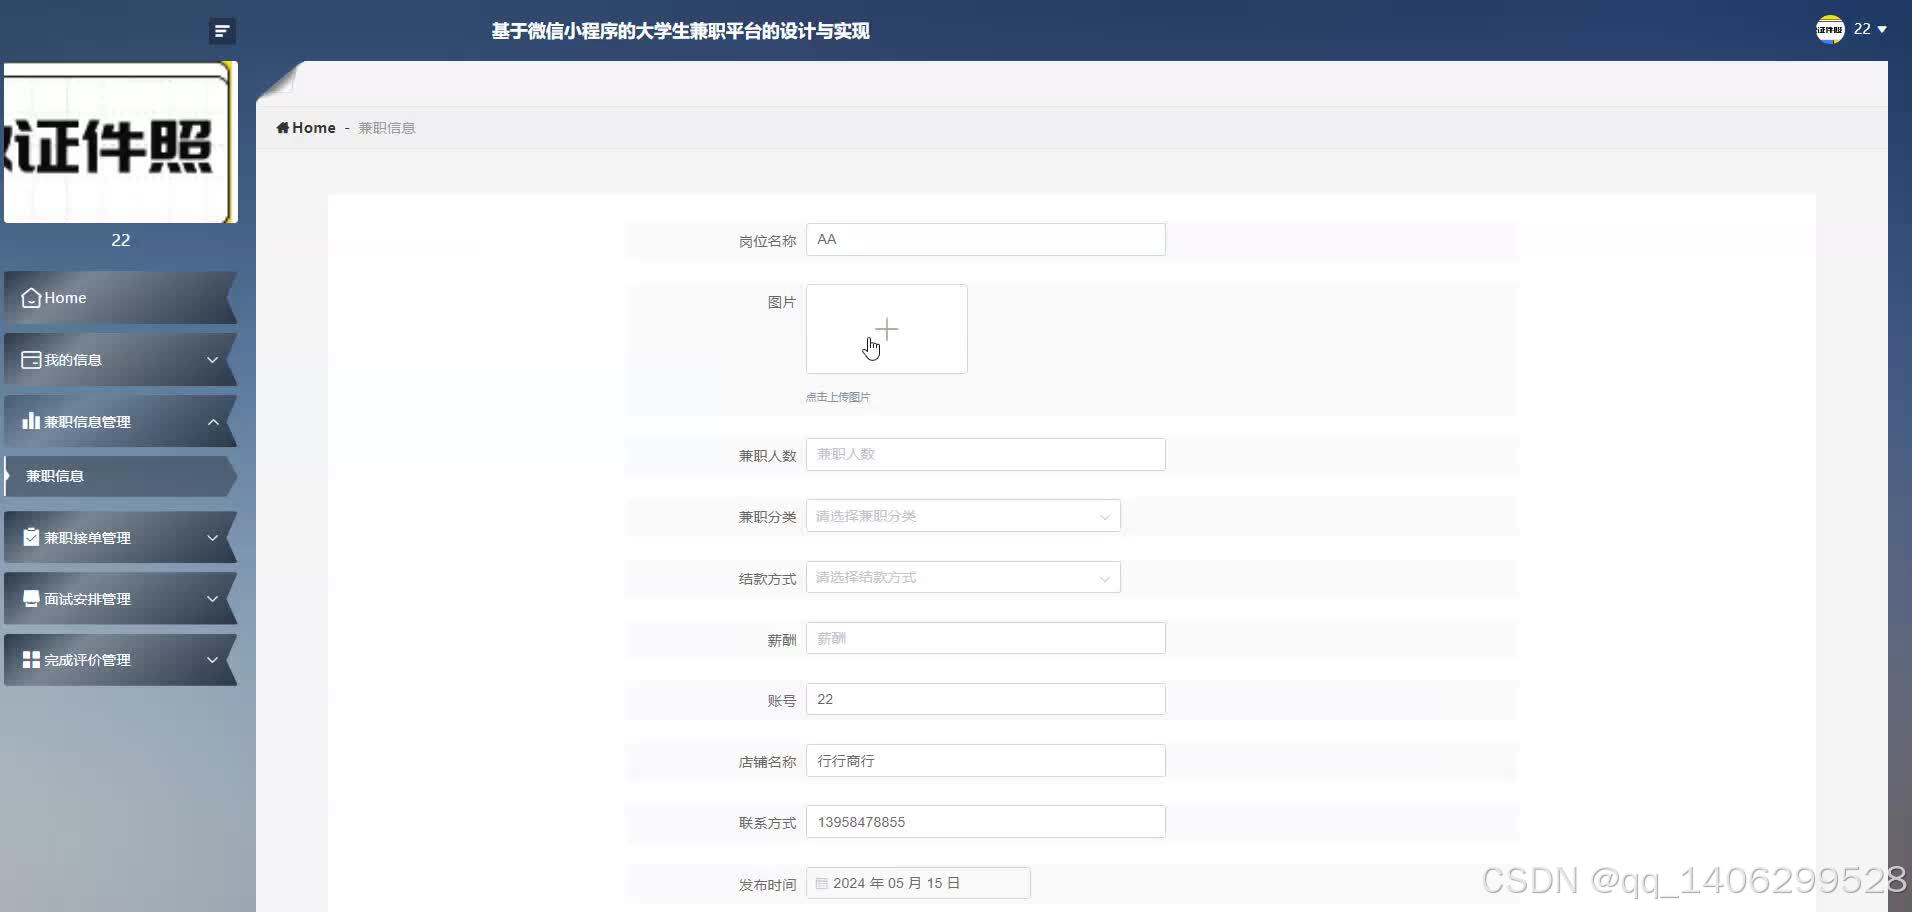Click the 面试安排管理 monitor icon
Image resolution: width=1912 pixels, height=912 pixels.
(31, 598)
